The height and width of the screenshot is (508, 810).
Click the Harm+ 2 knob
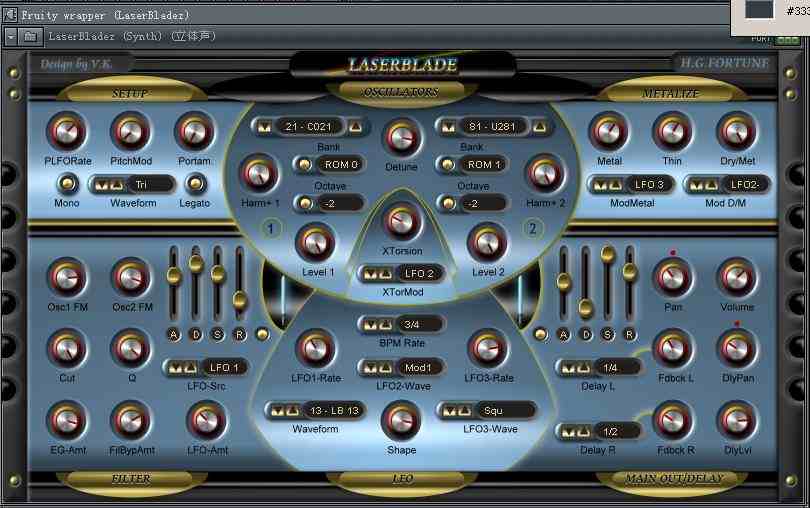(544, 174)
